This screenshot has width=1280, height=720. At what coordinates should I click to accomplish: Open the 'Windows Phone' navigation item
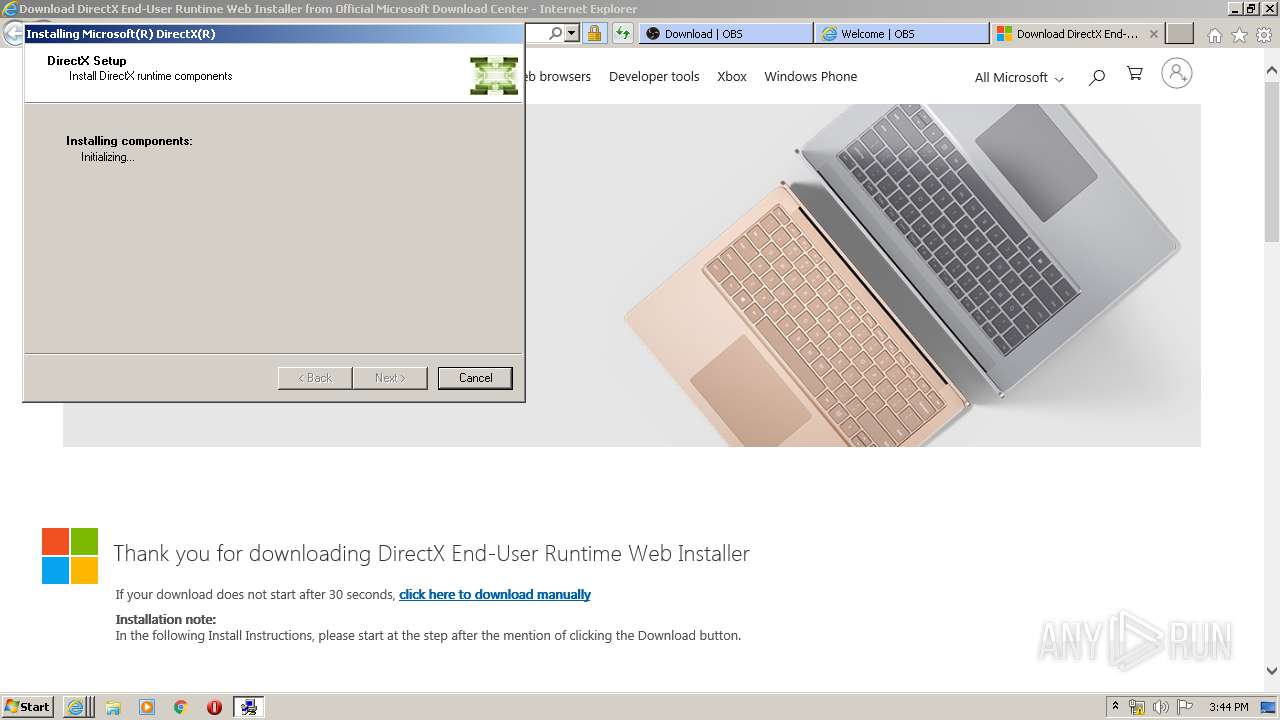click(811, 76)
